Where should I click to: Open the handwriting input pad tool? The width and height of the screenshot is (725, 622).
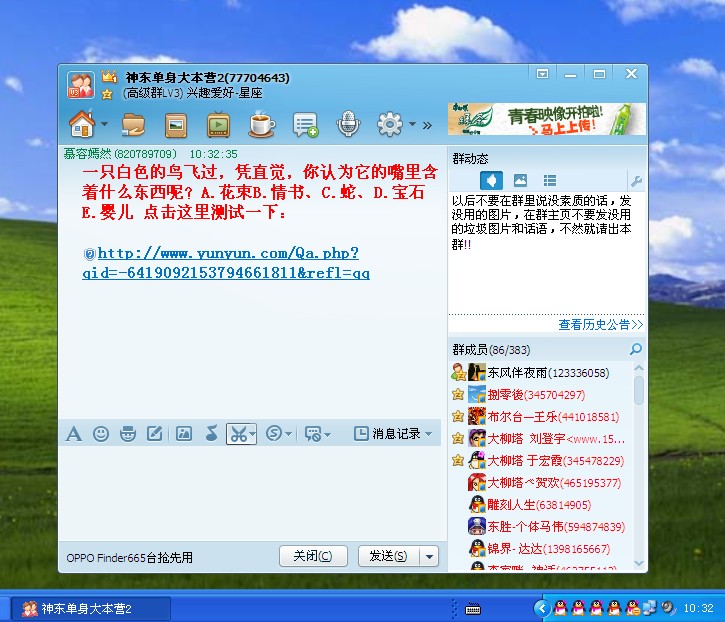[154, 434]
